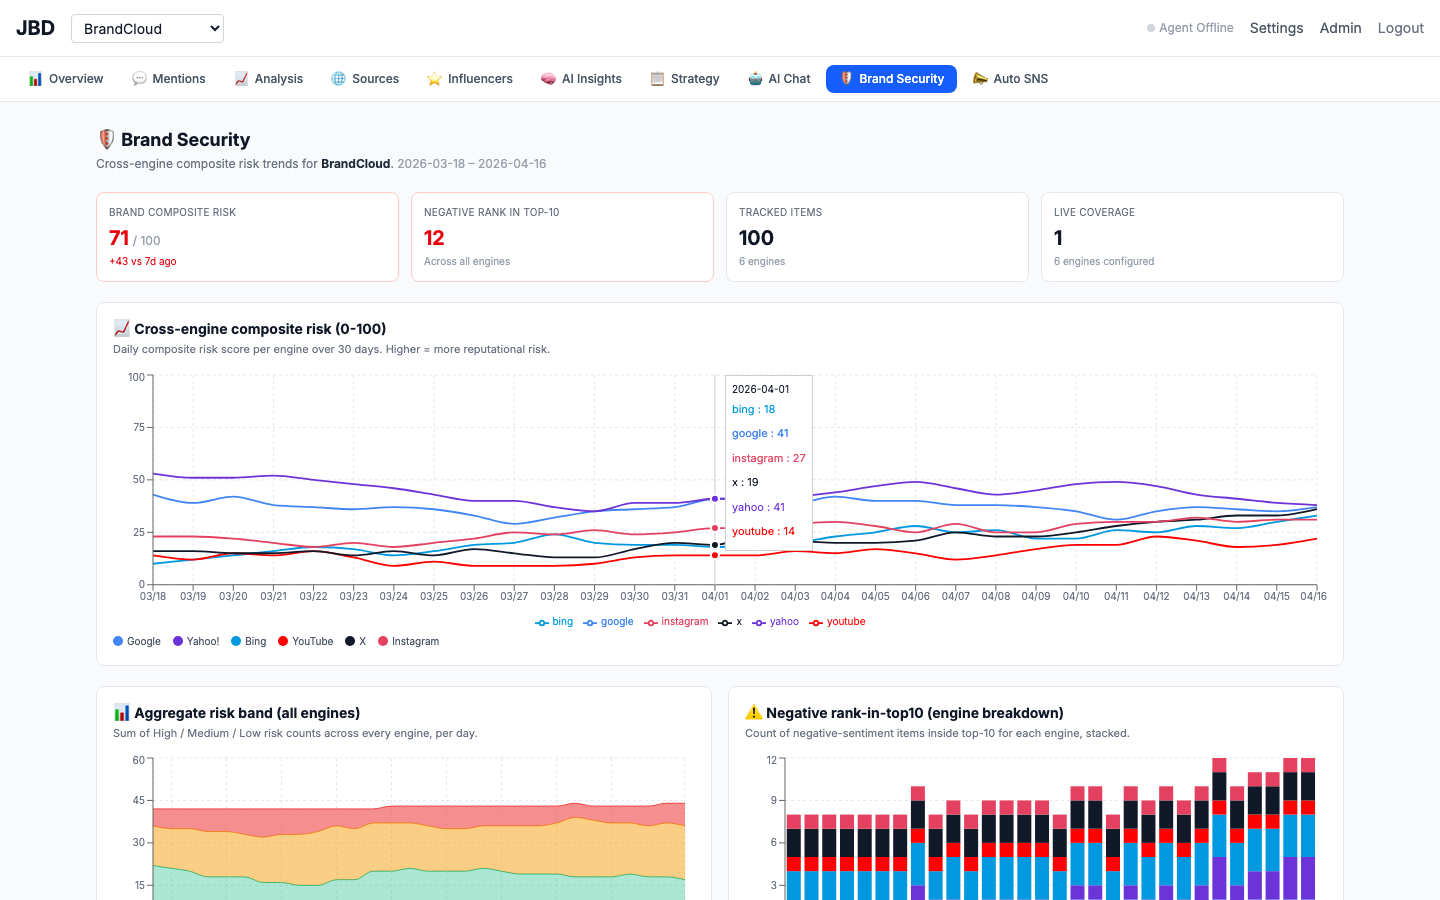Click the black X legend color dot

(350, 641)
